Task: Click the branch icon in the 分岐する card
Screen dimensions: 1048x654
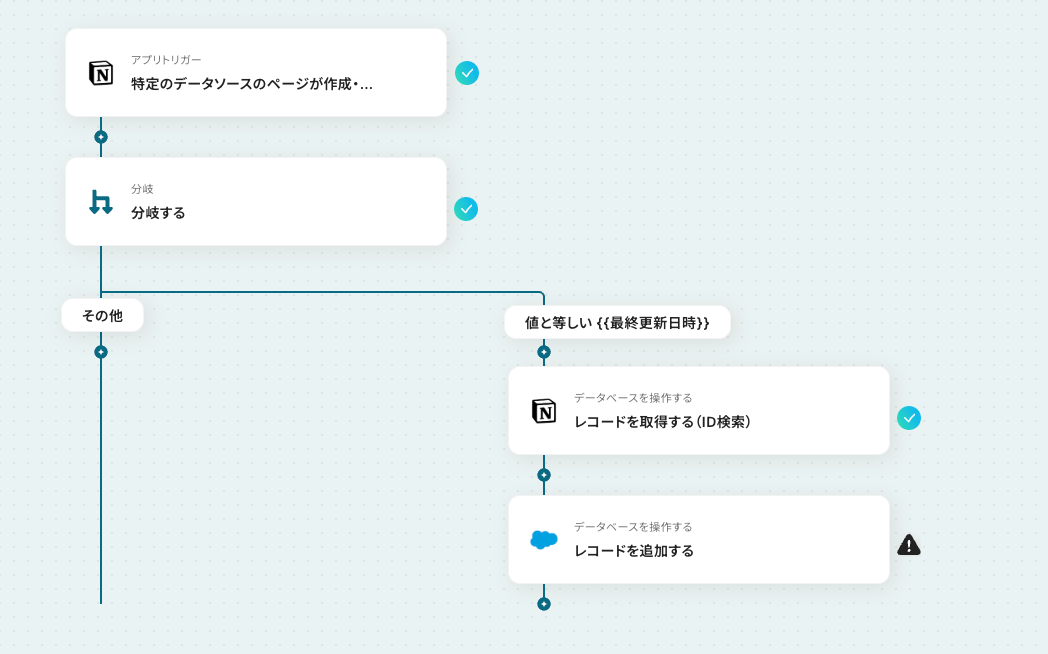Action: click(101, 202)
